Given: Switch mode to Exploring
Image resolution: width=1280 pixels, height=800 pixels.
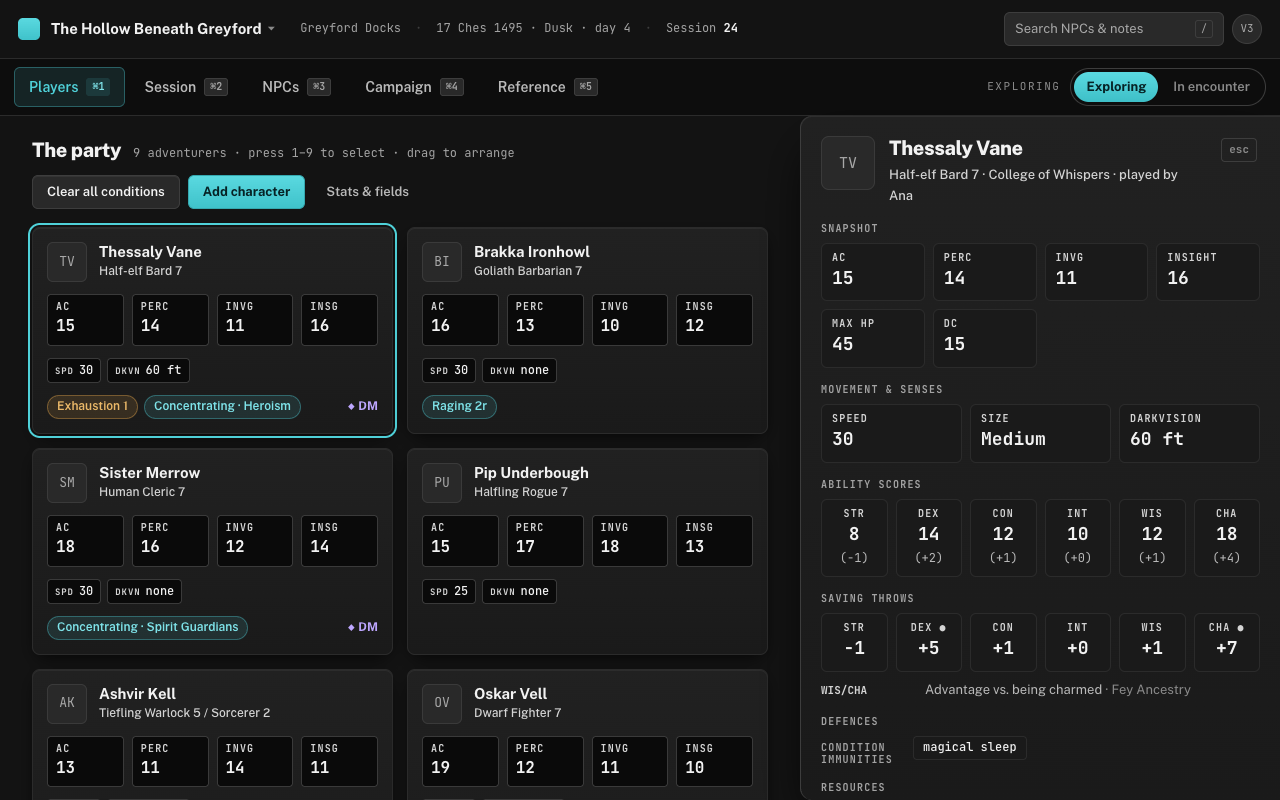Looking at the screenshot, I should tap(1116, 87).
